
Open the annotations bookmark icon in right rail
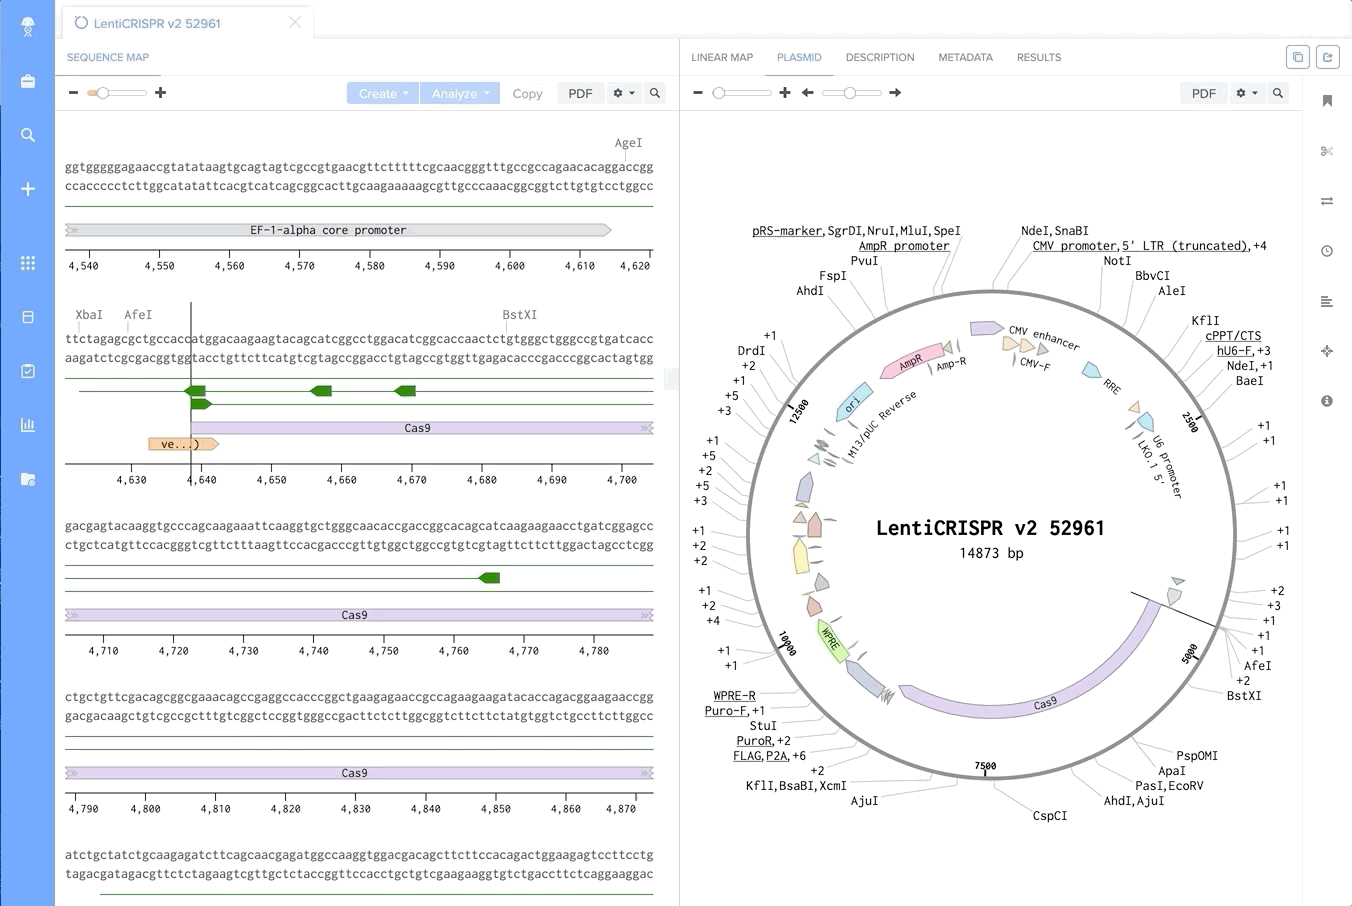[x=1327, y=101]
